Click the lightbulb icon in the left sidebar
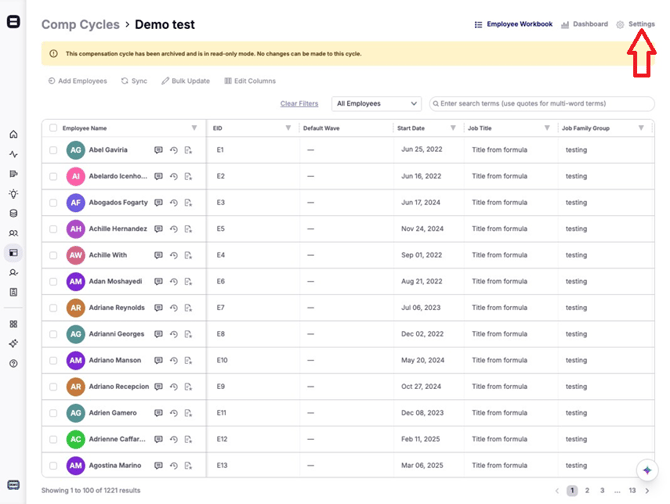This screenshot has height=504, width=670. coord(13,194)
